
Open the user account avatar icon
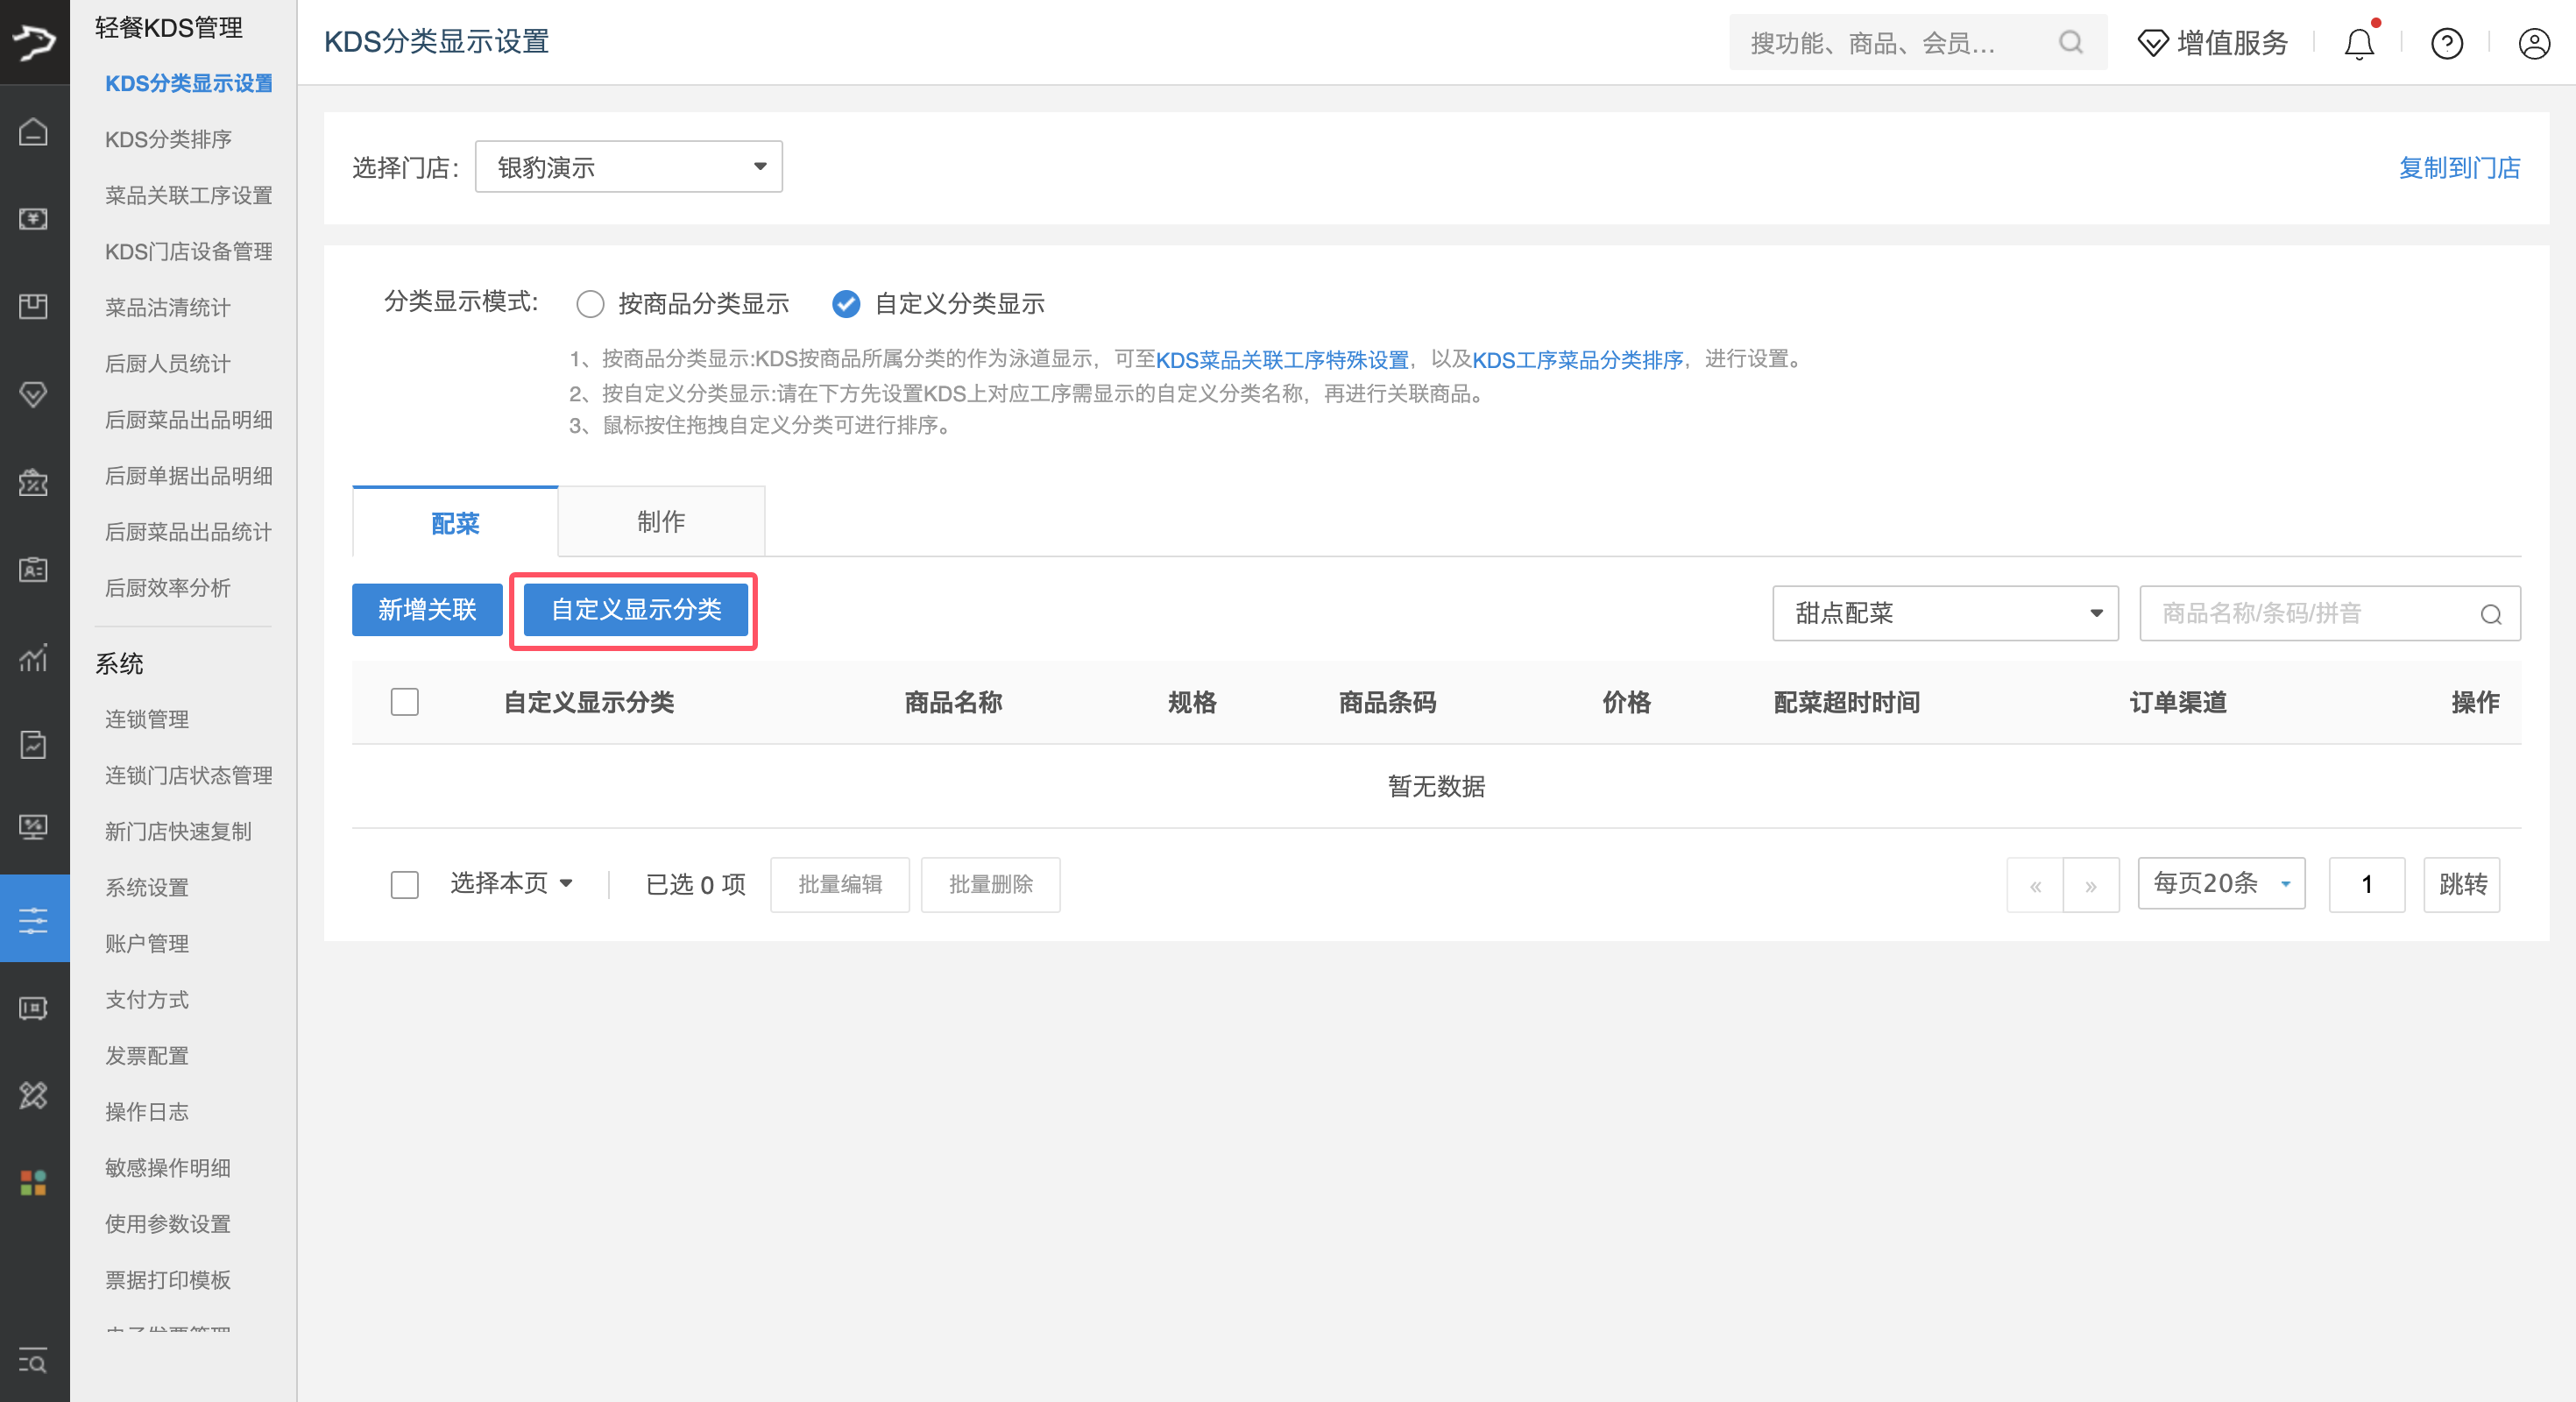click(2533, 43)
